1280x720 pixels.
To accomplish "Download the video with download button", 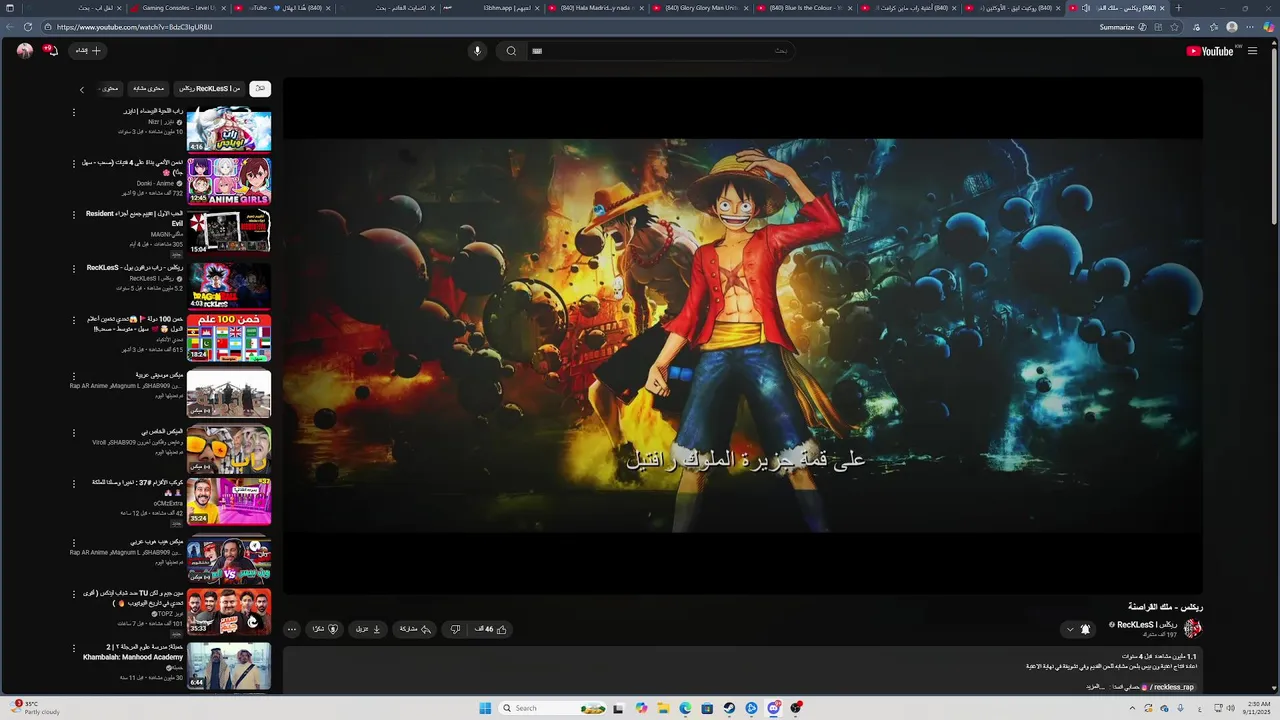I will [x=368, y=629].
